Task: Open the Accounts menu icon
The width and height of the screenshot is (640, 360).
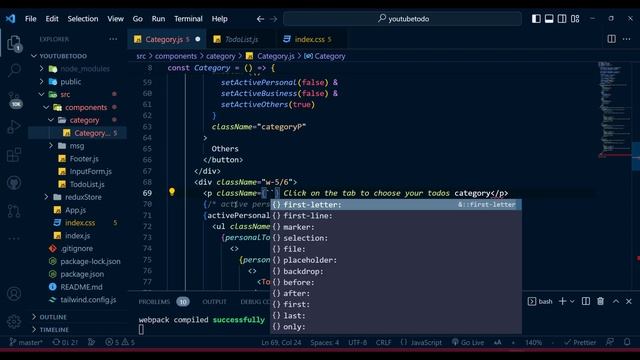Action: click(14, 293)
